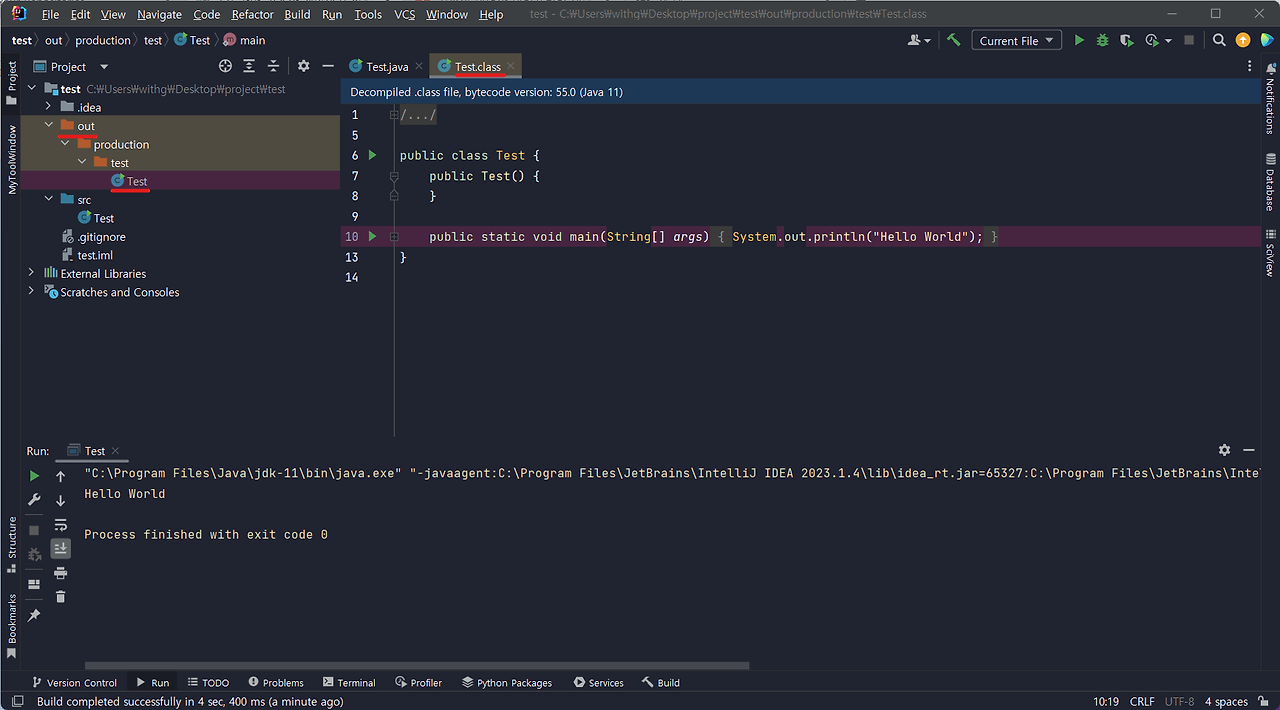The width and height of the screenshot is (1280, 710).
Task: Run the current file with green play button
Action: coord(1079,40)
